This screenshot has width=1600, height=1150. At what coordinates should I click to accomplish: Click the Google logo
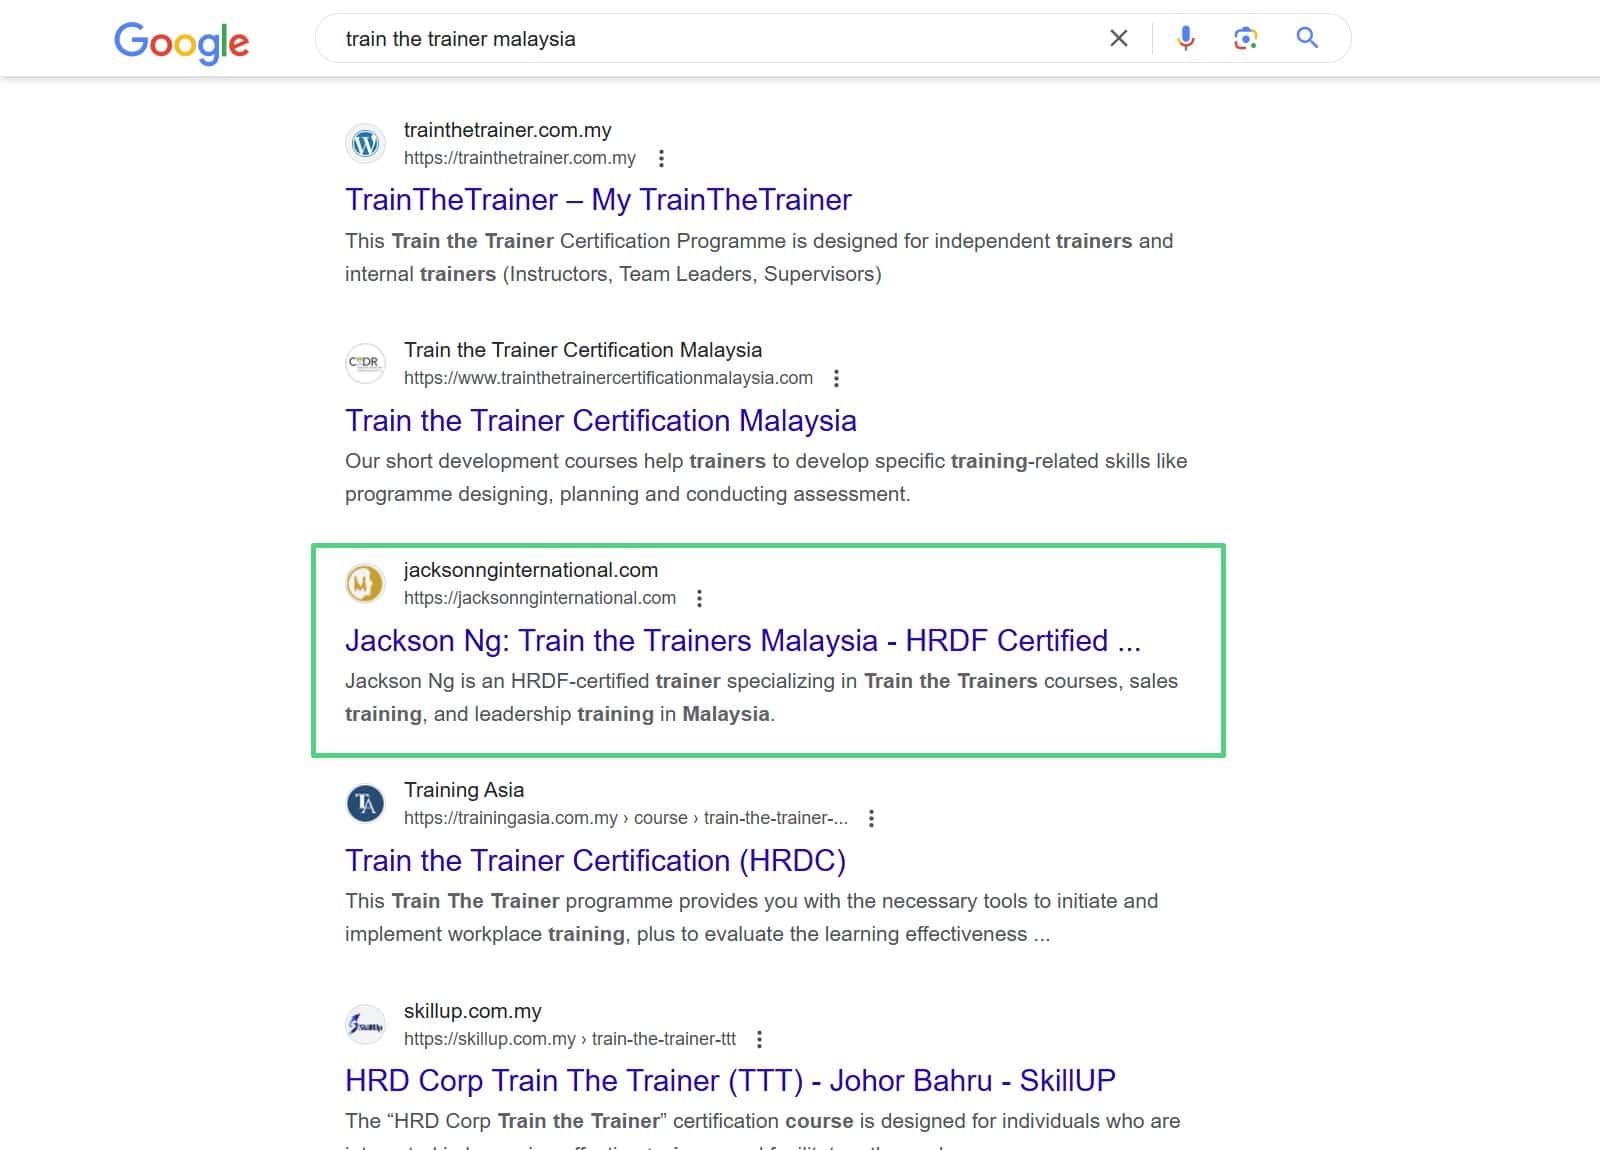[181, 41]
